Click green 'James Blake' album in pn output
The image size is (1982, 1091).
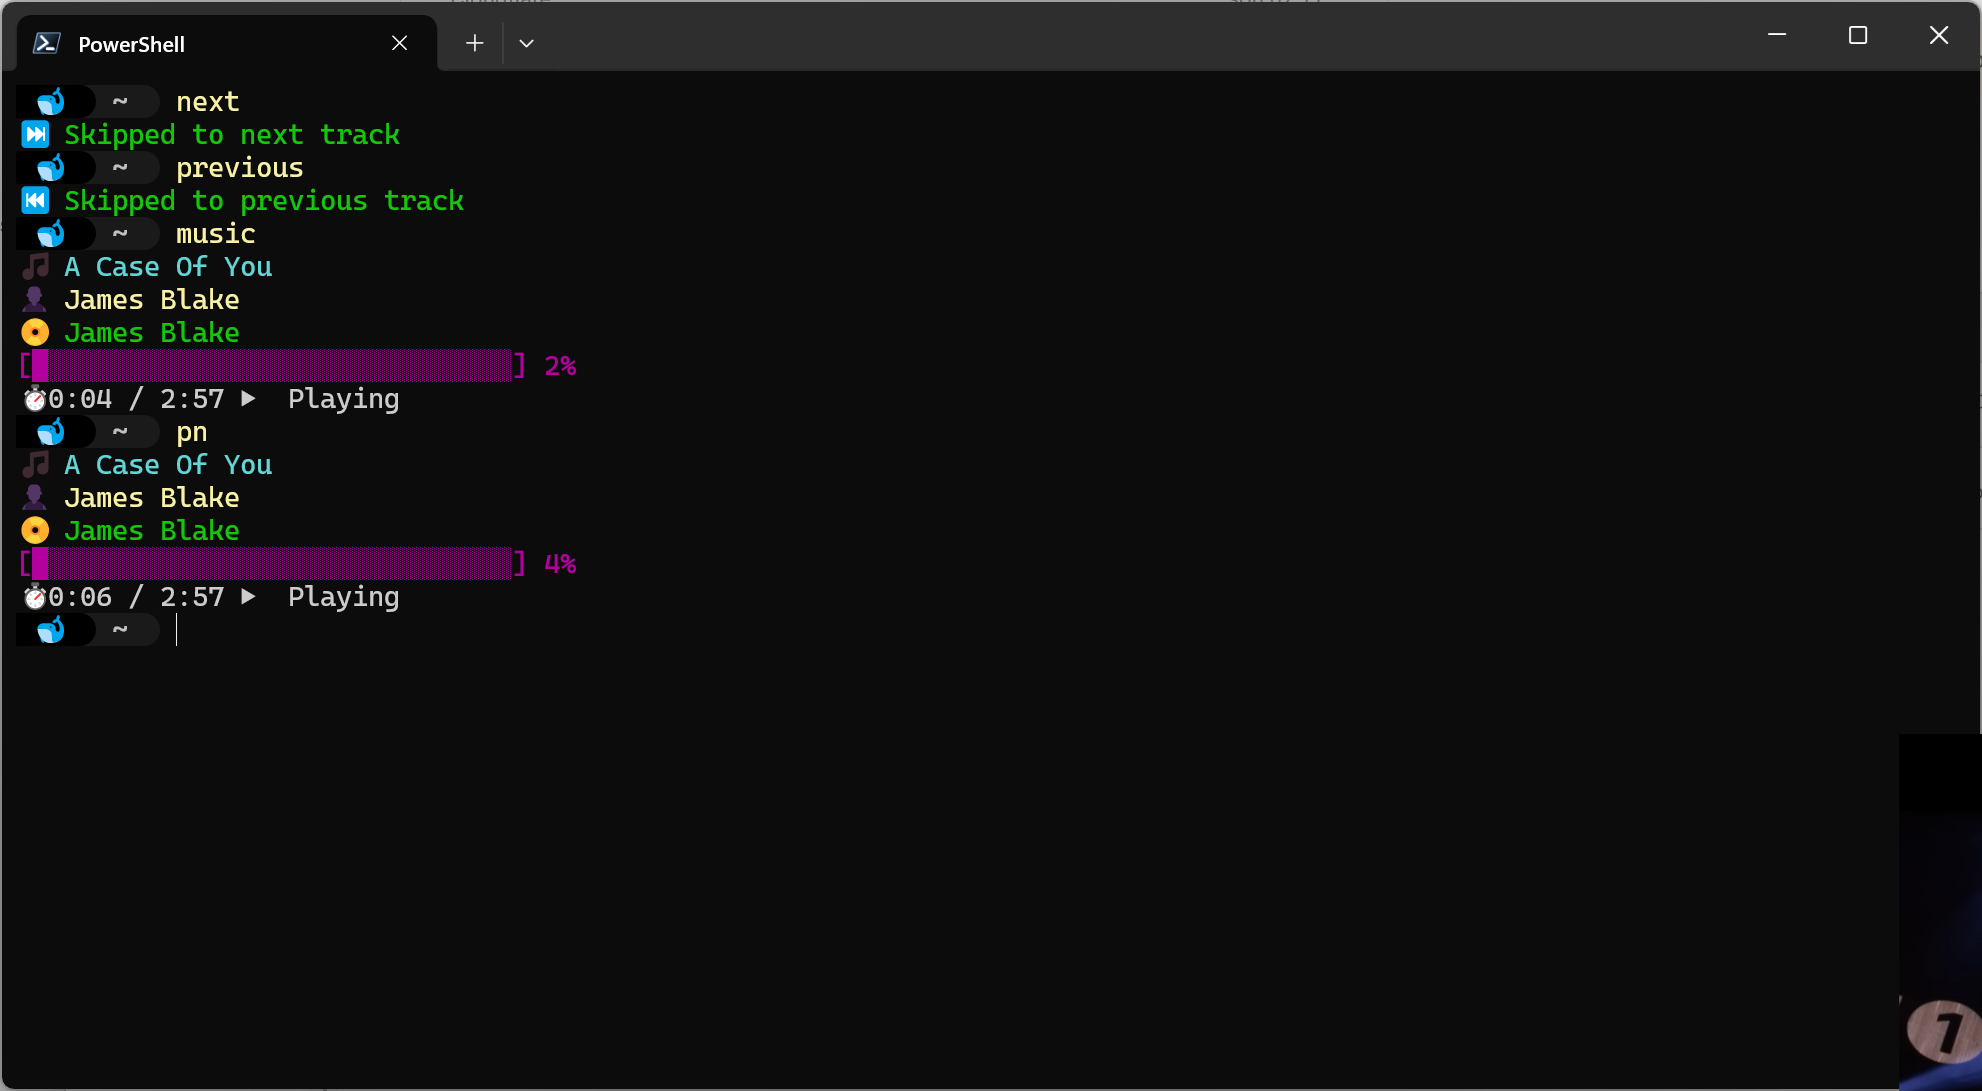(x=152, y=530)
